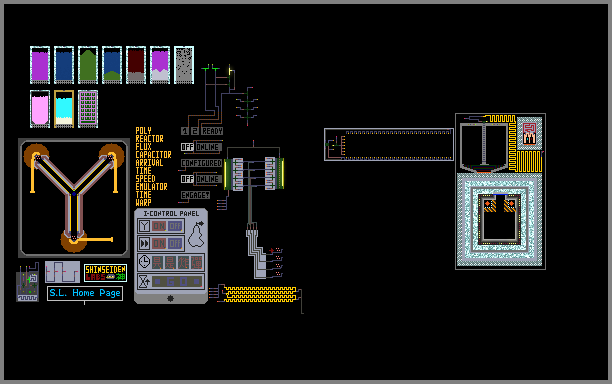Screen dimensions: 612x384
Task: Select the cyan liquid storage tank
Action: [x=64, y=109]
